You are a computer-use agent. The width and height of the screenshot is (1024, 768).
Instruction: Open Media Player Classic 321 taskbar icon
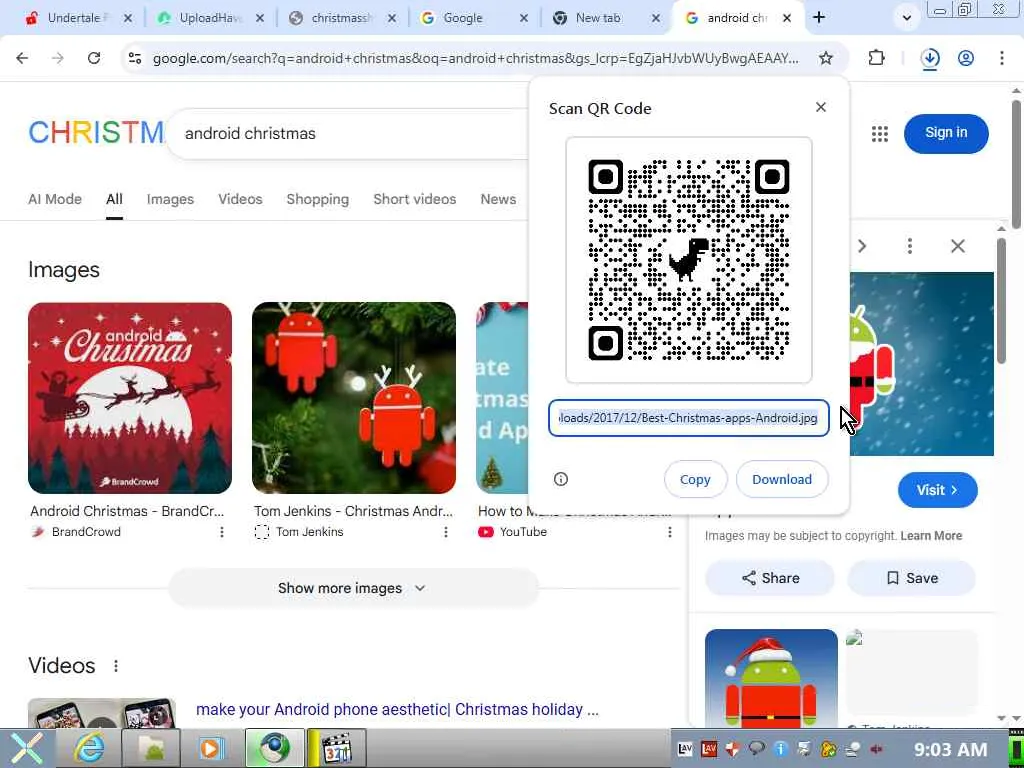coord(336,748)
